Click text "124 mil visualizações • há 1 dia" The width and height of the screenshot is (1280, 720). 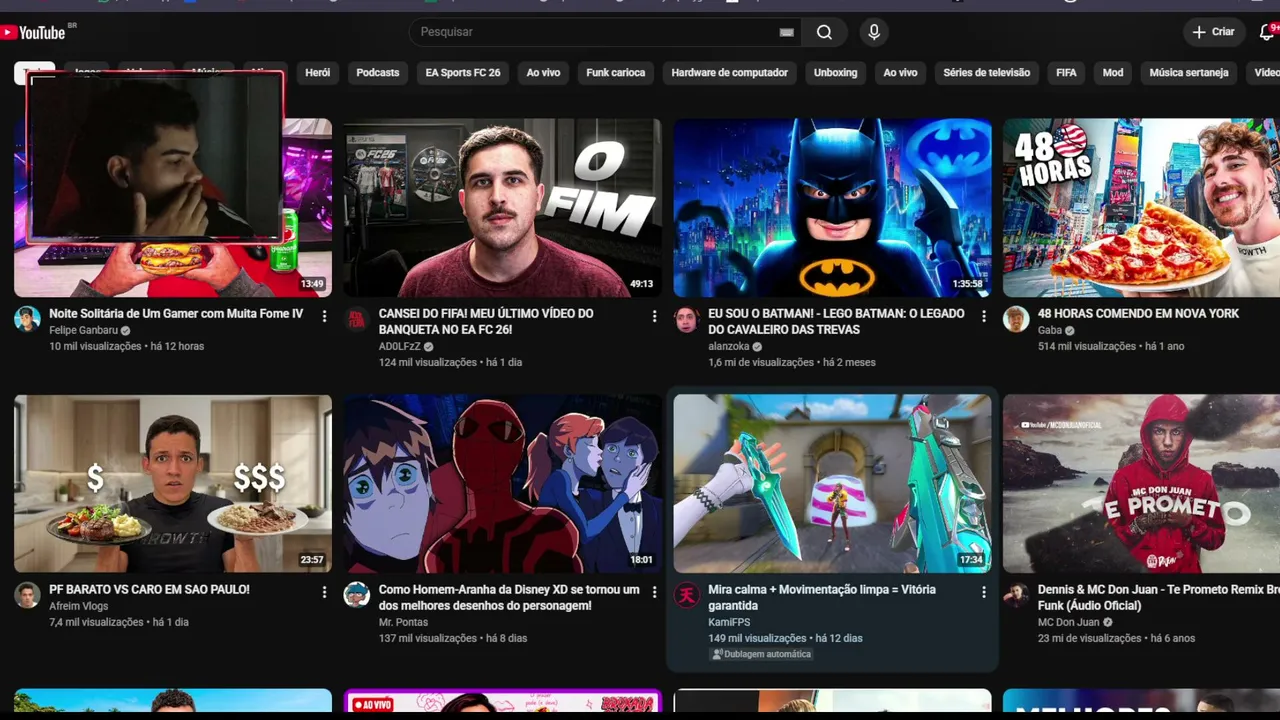pyautogui.click(x=450, y=362)
